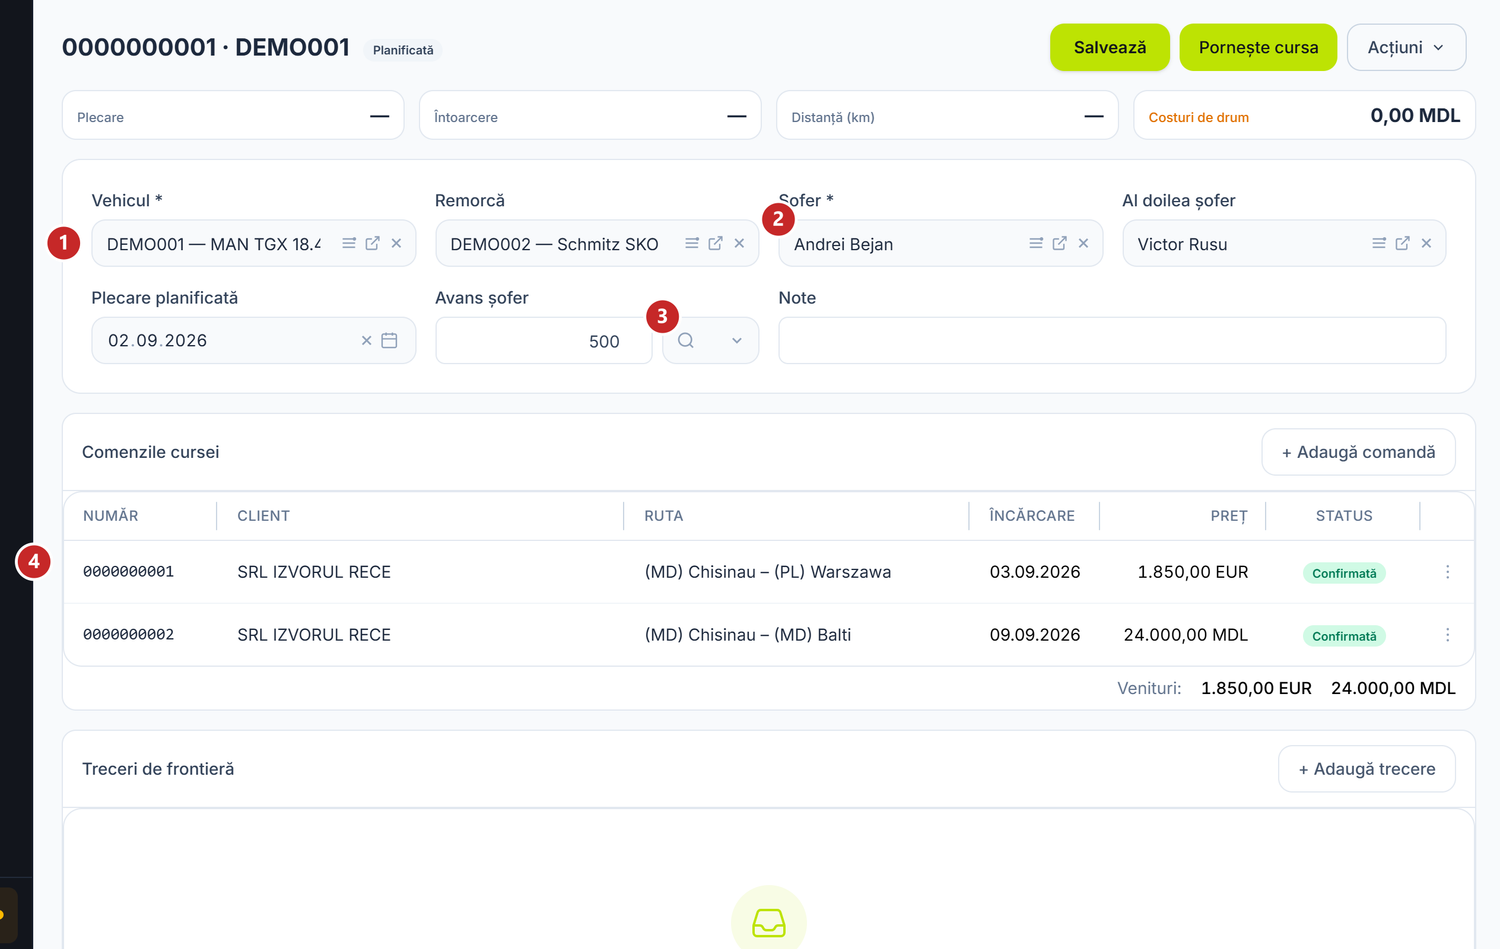Save the trip with Salvează
The width and height of the screenshot is (1500, 949).
1110,47
